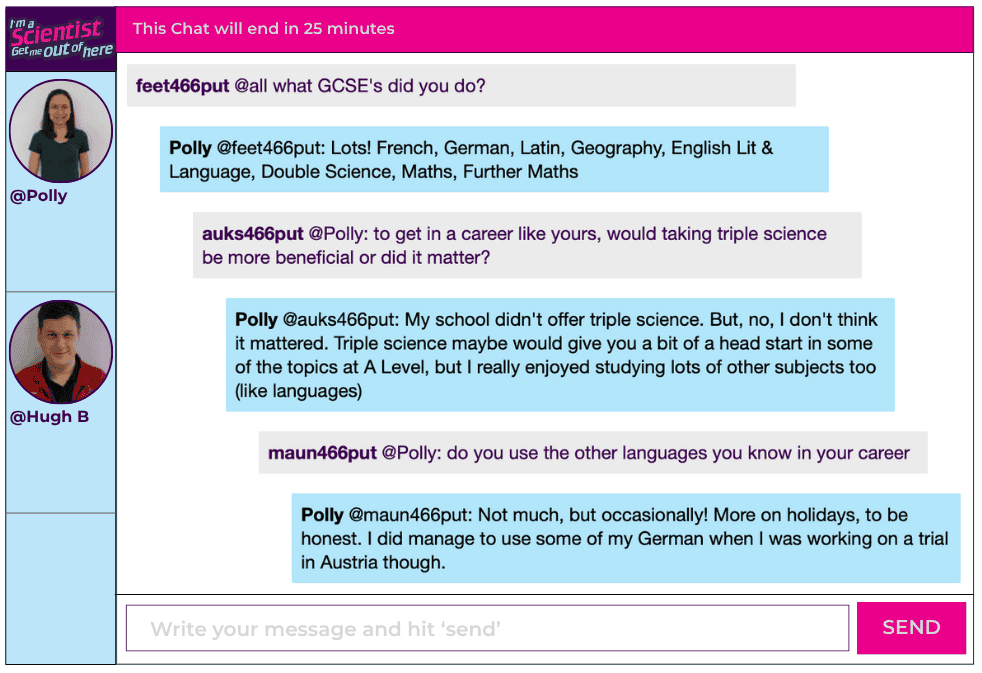Click the feet466put username in the first message

point(182,86)
